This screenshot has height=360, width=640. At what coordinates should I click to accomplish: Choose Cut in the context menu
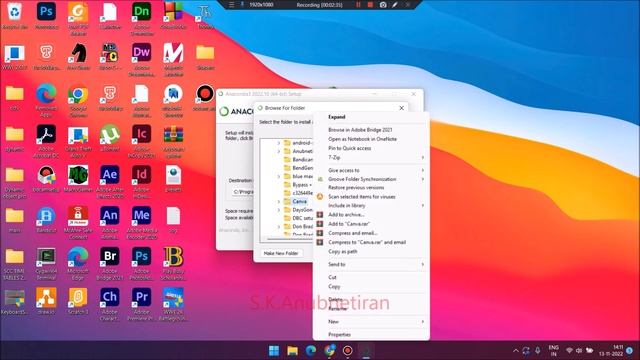point(371,278)
